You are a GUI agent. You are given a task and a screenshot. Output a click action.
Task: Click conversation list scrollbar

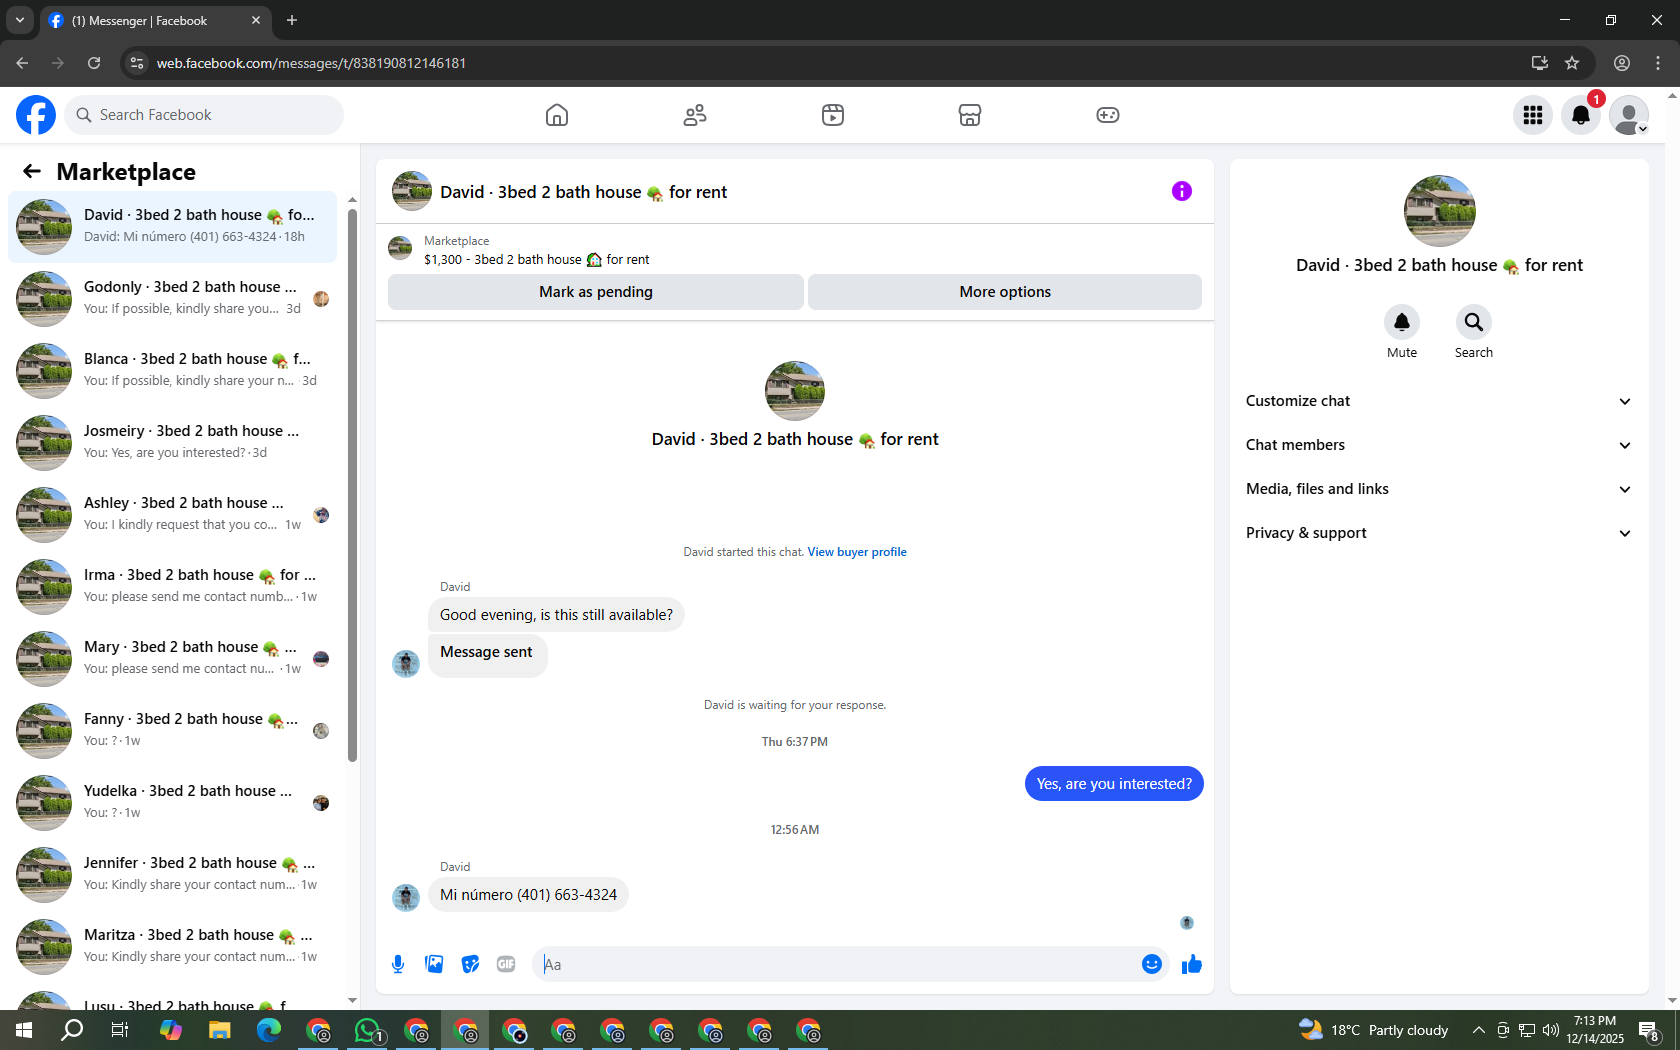[x=352, y=485]
